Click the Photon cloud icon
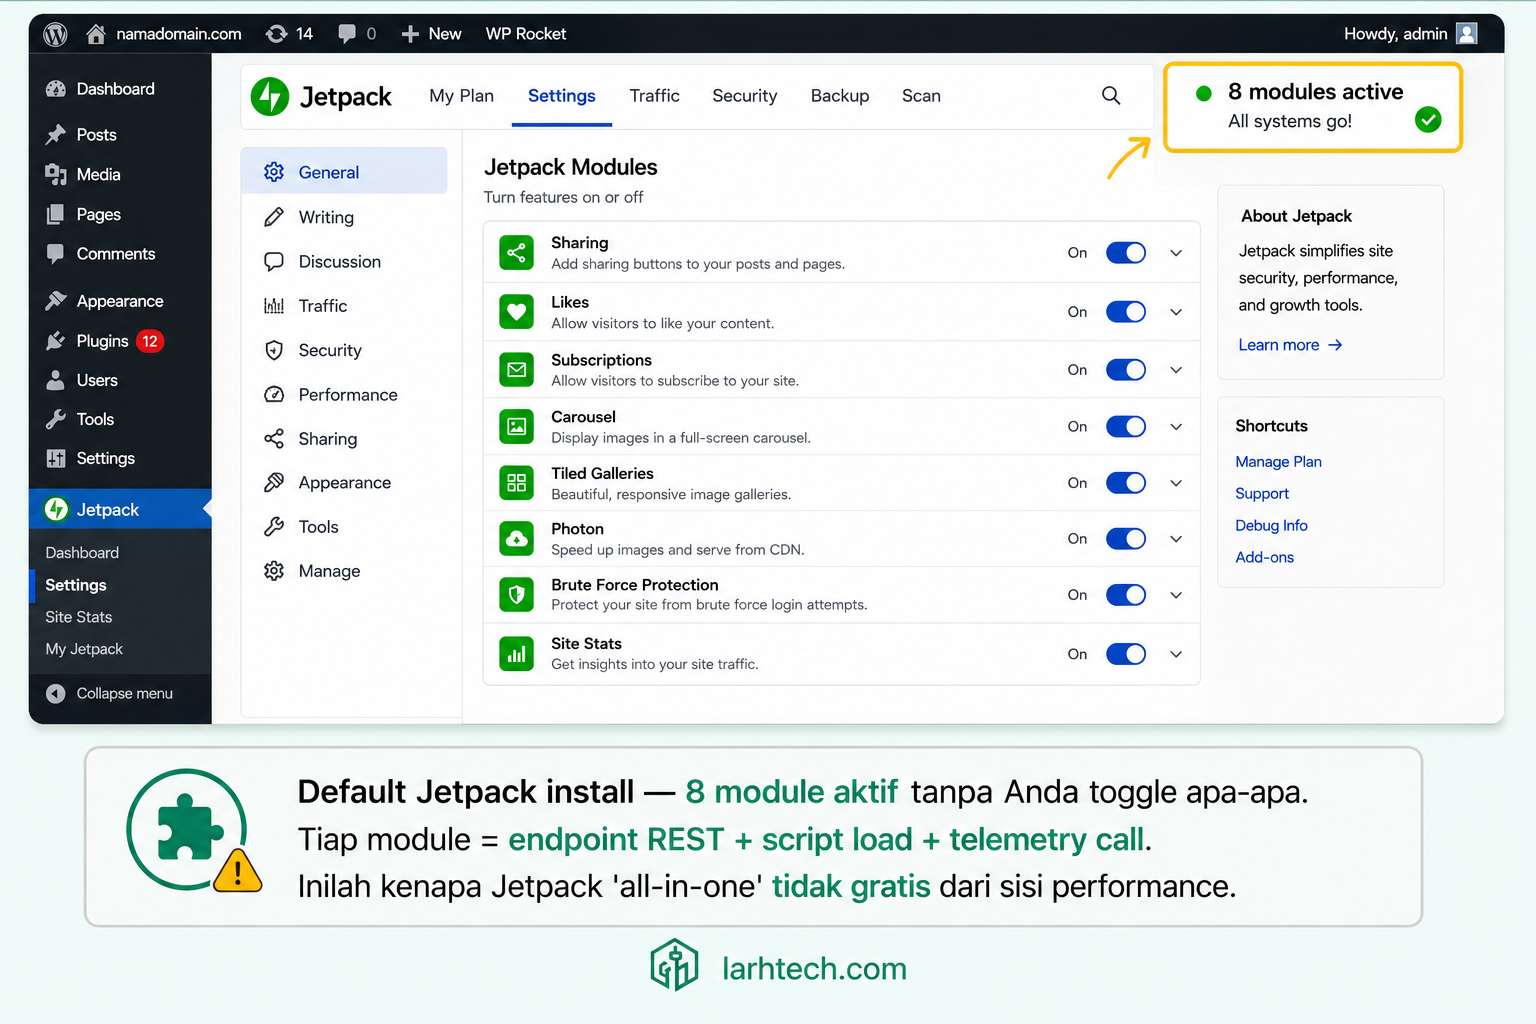 coord(516,539)
